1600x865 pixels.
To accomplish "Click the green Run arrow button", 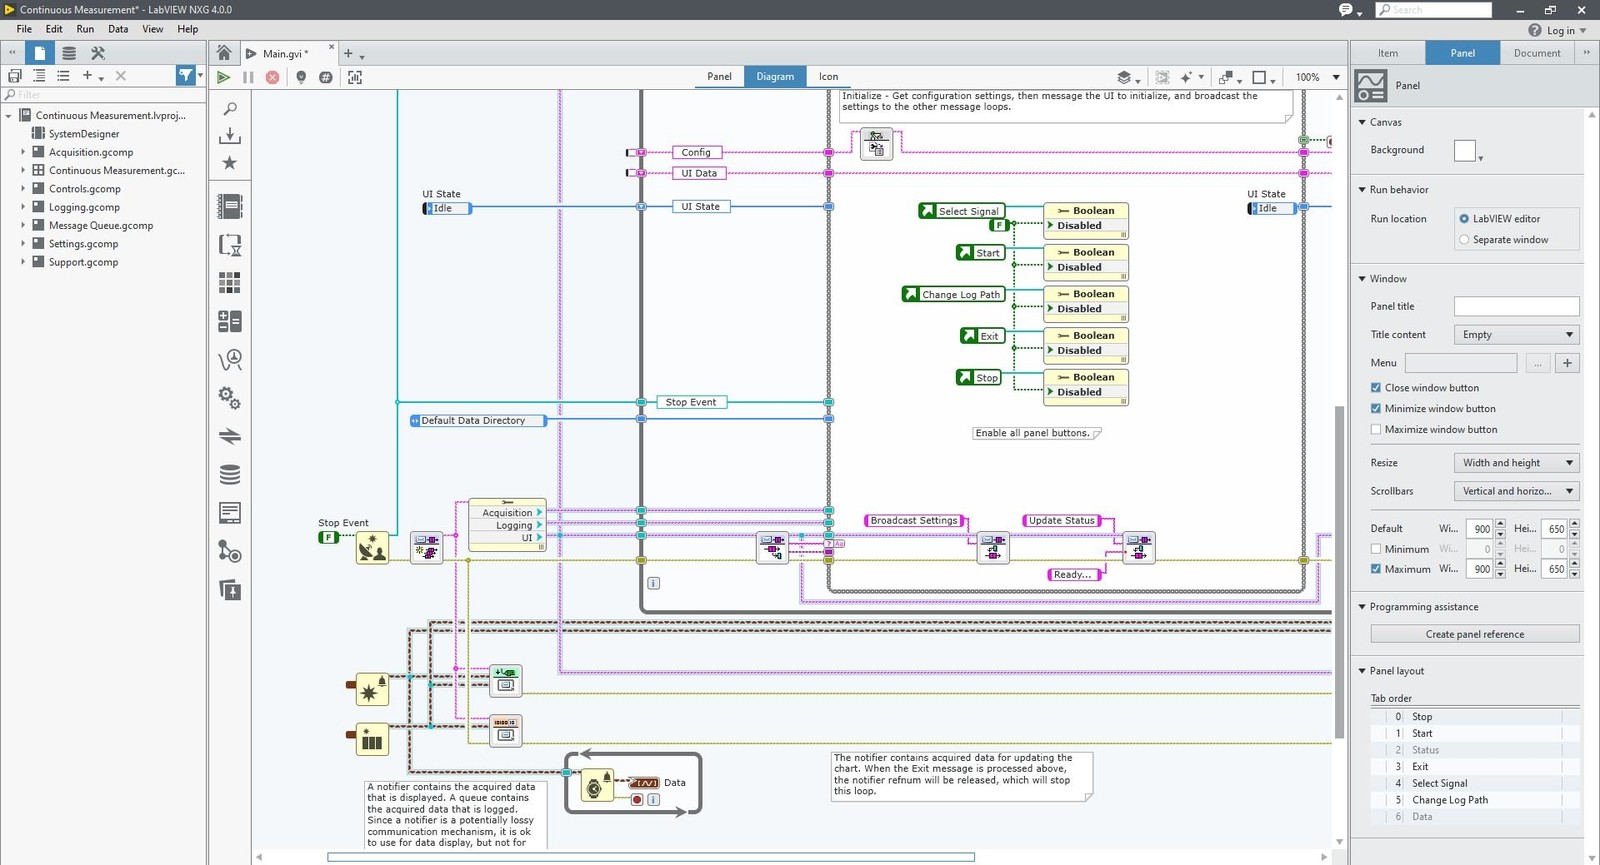I will [223, 77].
